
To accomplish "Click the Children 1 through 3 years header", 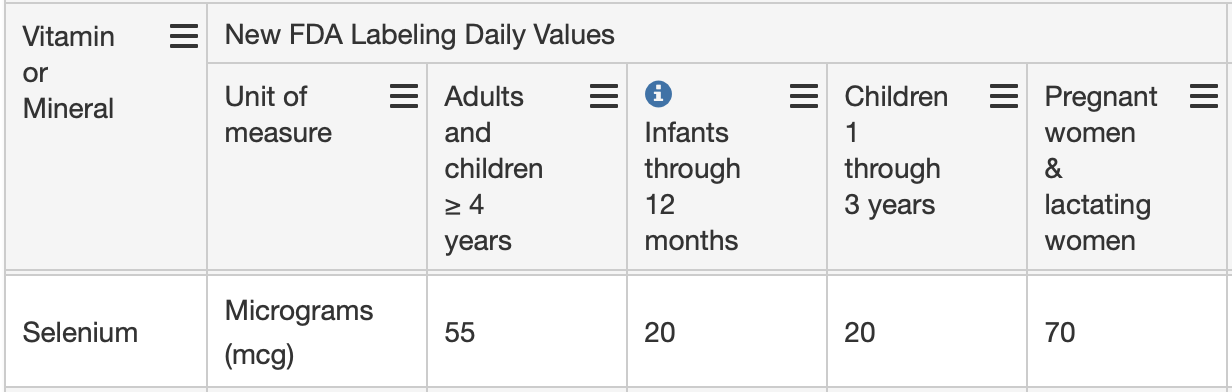I will 896,151.
